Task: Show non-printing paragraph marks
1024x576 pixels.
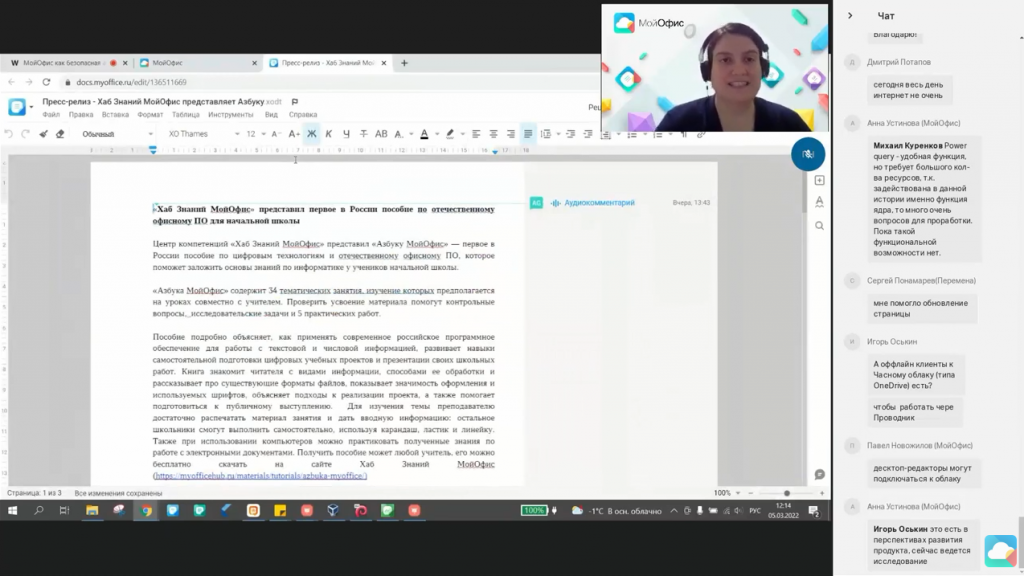Action: click(x=684, y=135)
